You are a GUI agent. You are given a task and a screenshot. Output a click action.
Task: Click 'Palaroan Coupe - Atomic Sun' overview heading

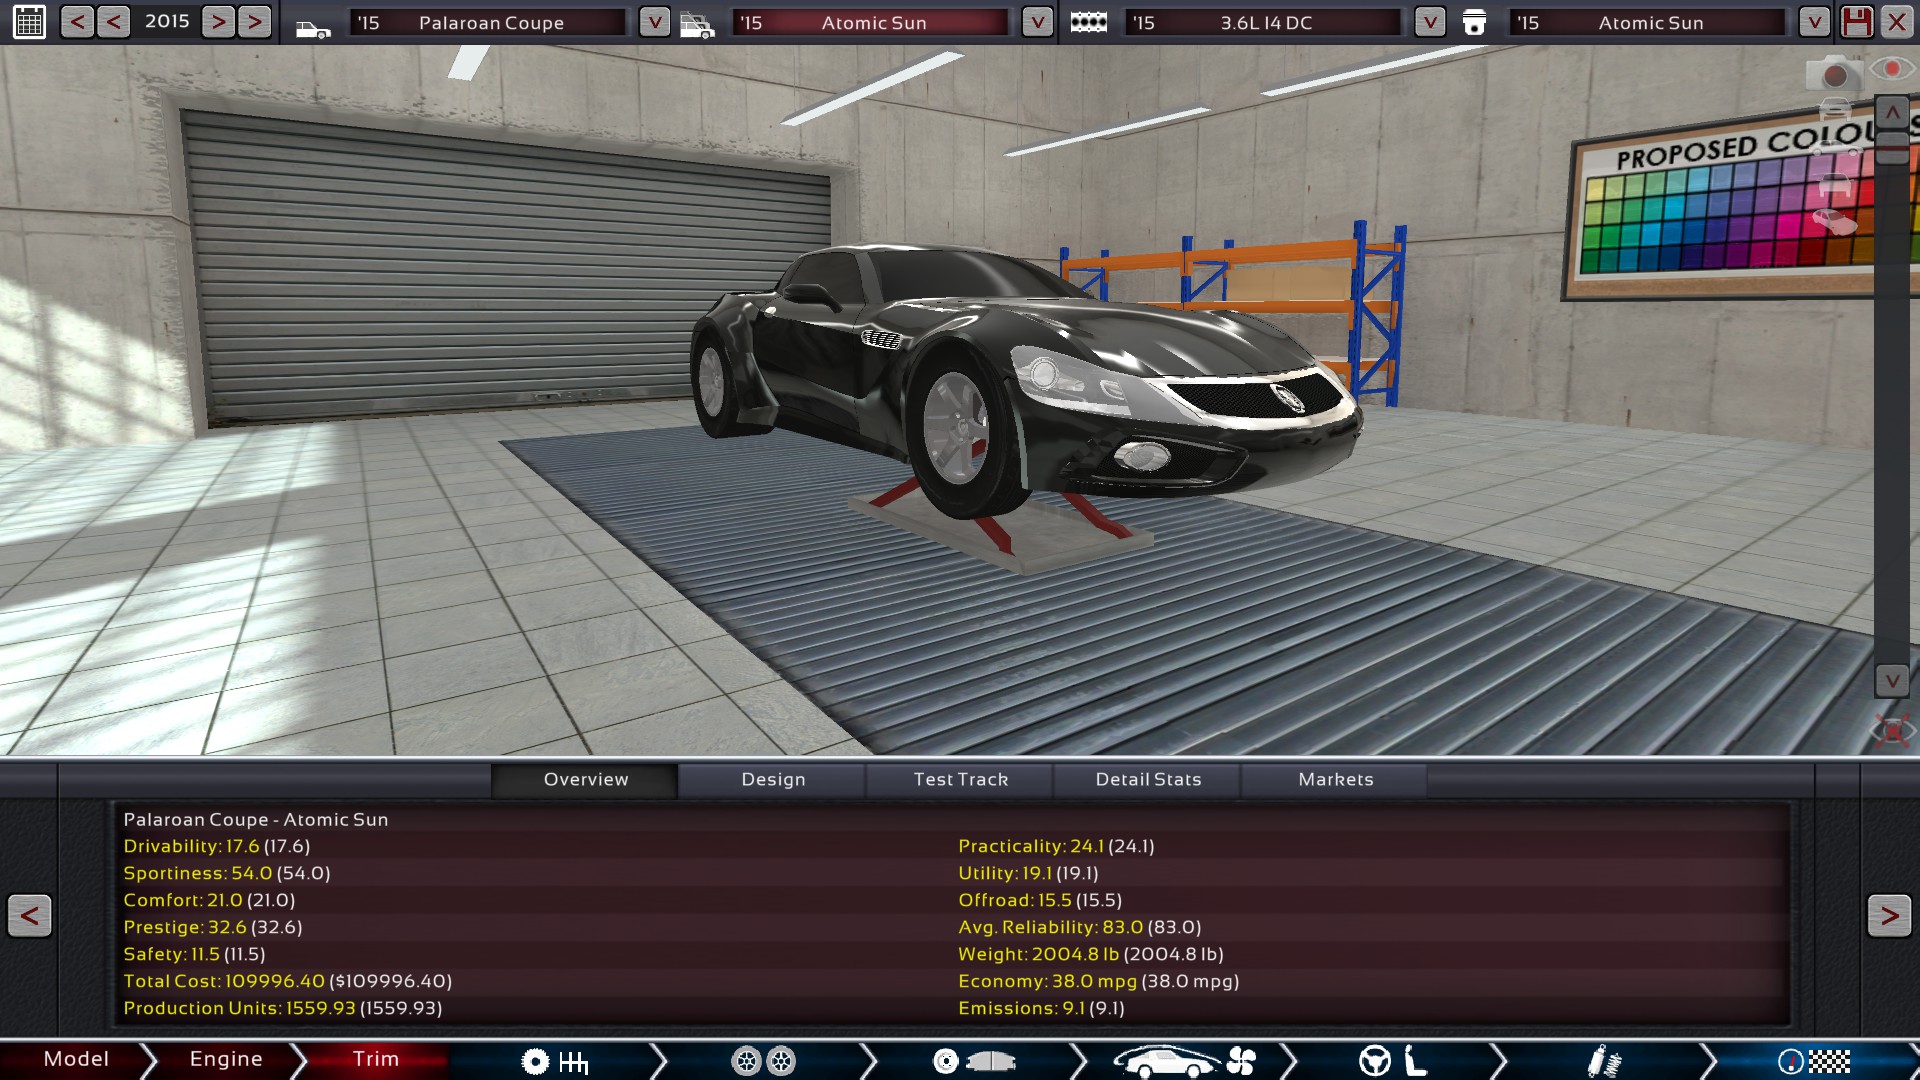coord(256,820)
